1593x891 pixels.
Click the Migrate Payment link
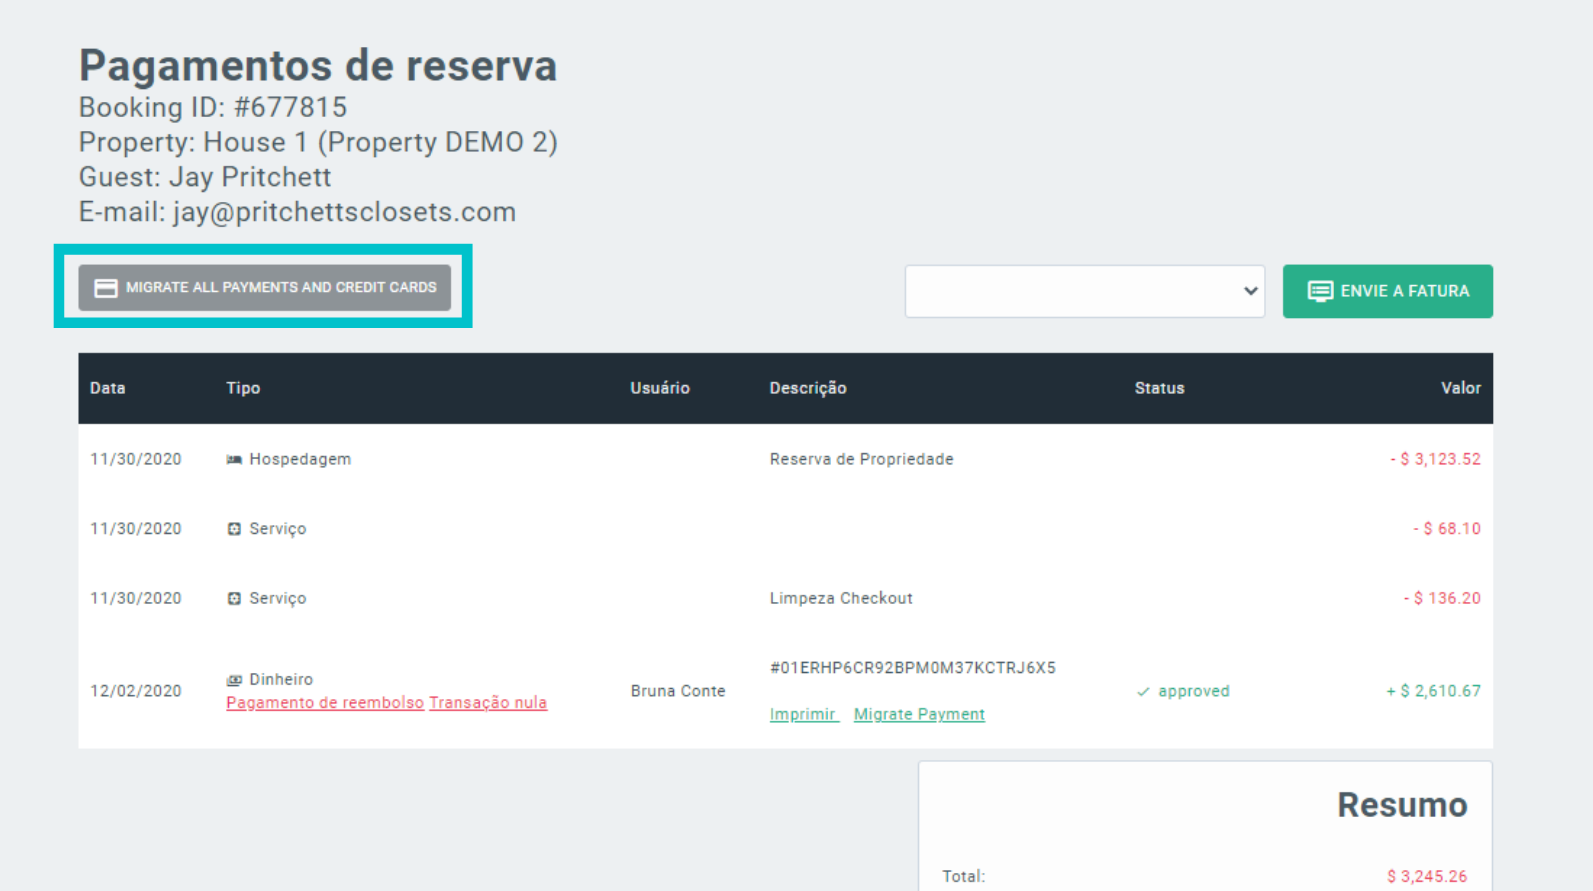[x=919, y=715]
